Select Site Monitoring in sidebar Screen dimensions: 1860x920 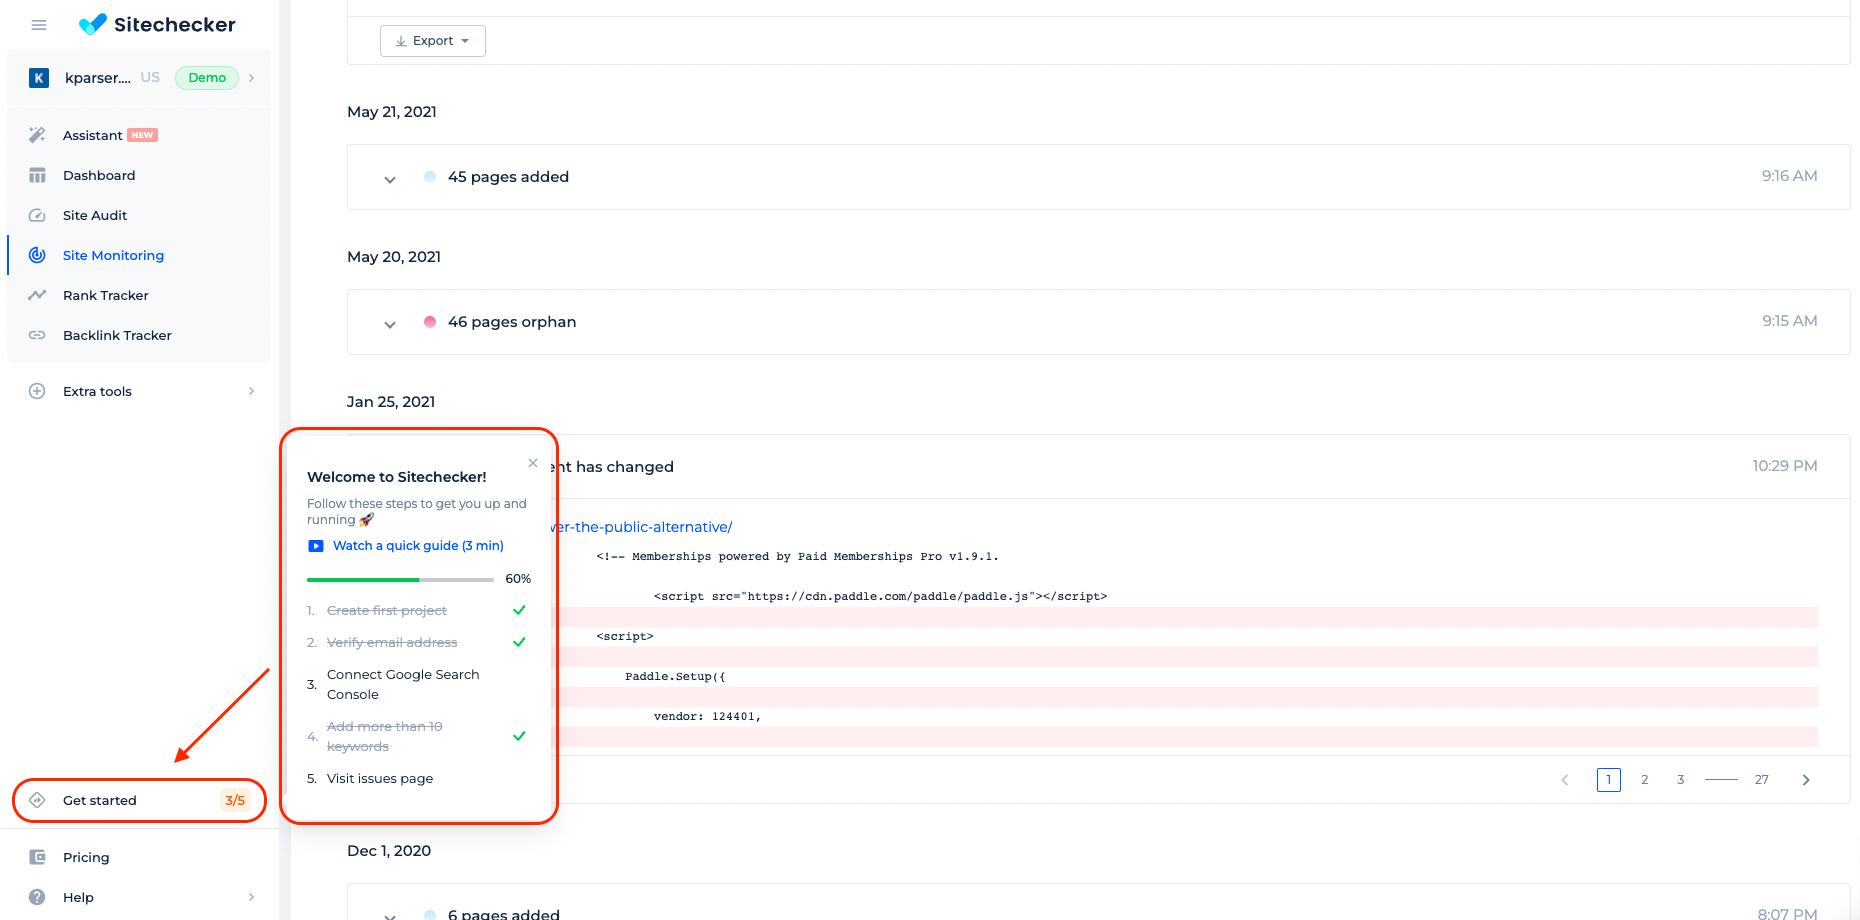[x=113, y=255]
